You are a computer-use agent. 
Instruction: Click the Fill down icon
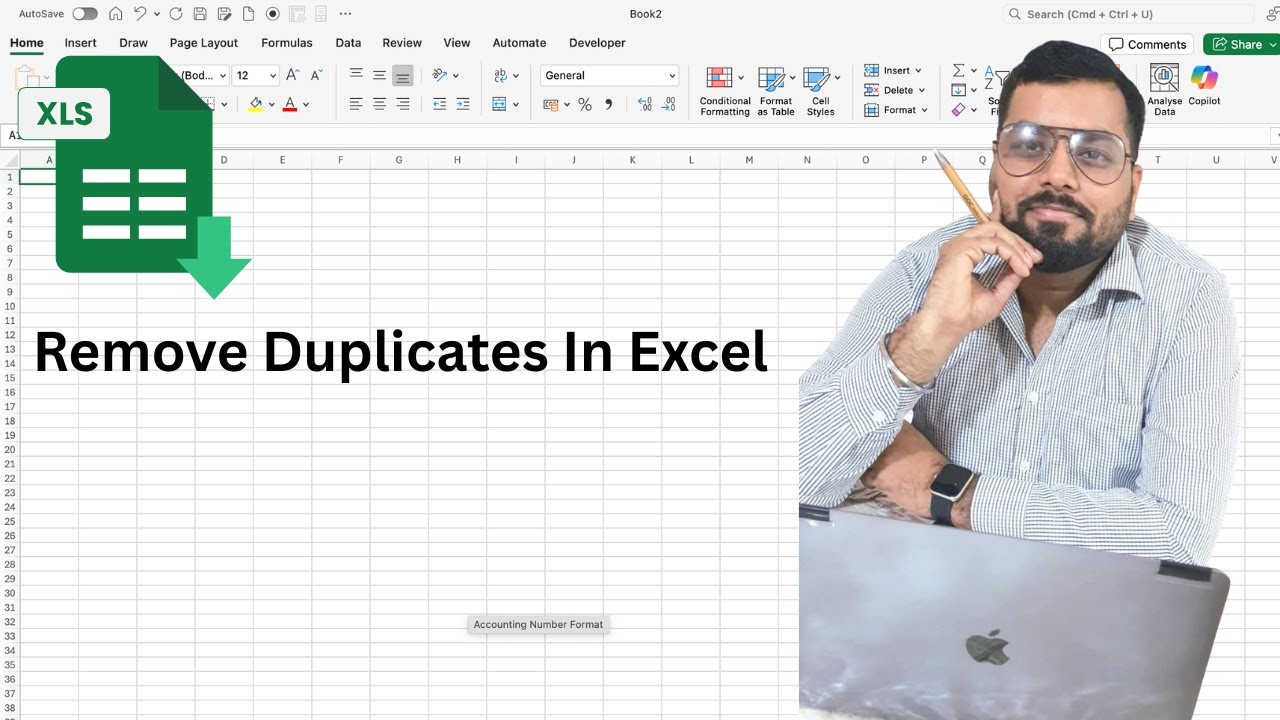[x=958, y=90]
